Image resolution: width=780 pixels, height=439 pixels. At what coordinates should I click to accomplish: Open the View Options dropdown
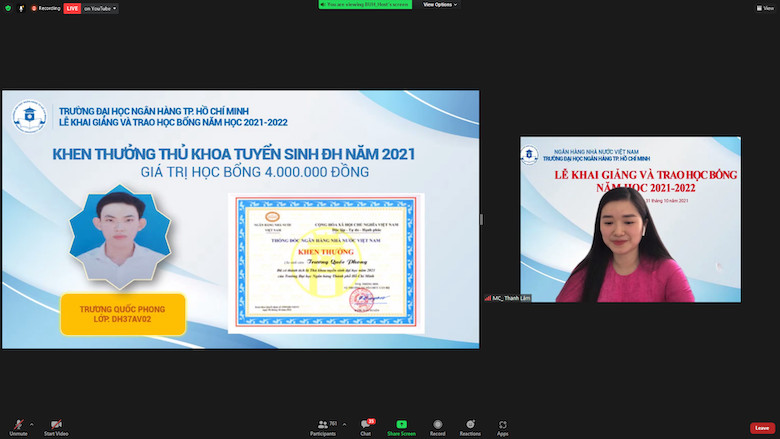click(439, 5)
